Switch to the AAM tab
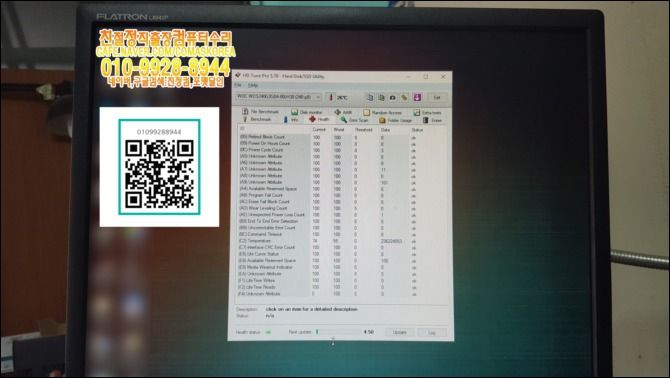Viewport: 670px width, 378px height. 343,112
